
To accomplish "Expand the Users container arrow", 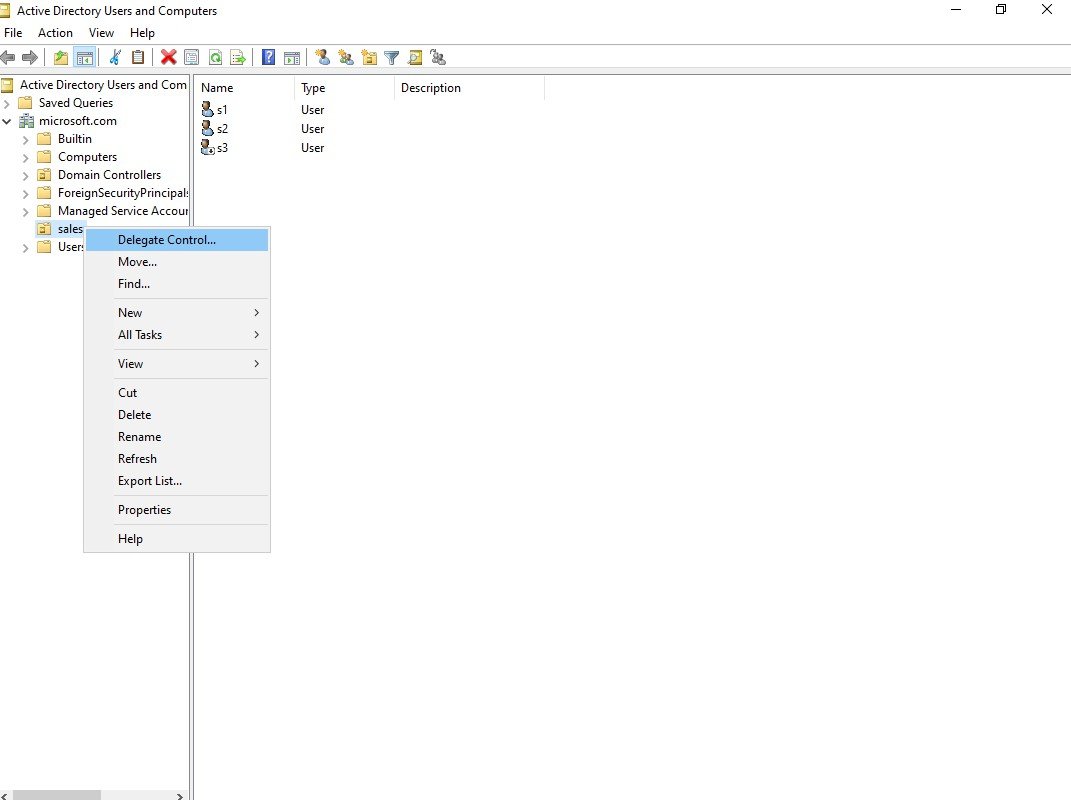I will [x=25, y=248].
